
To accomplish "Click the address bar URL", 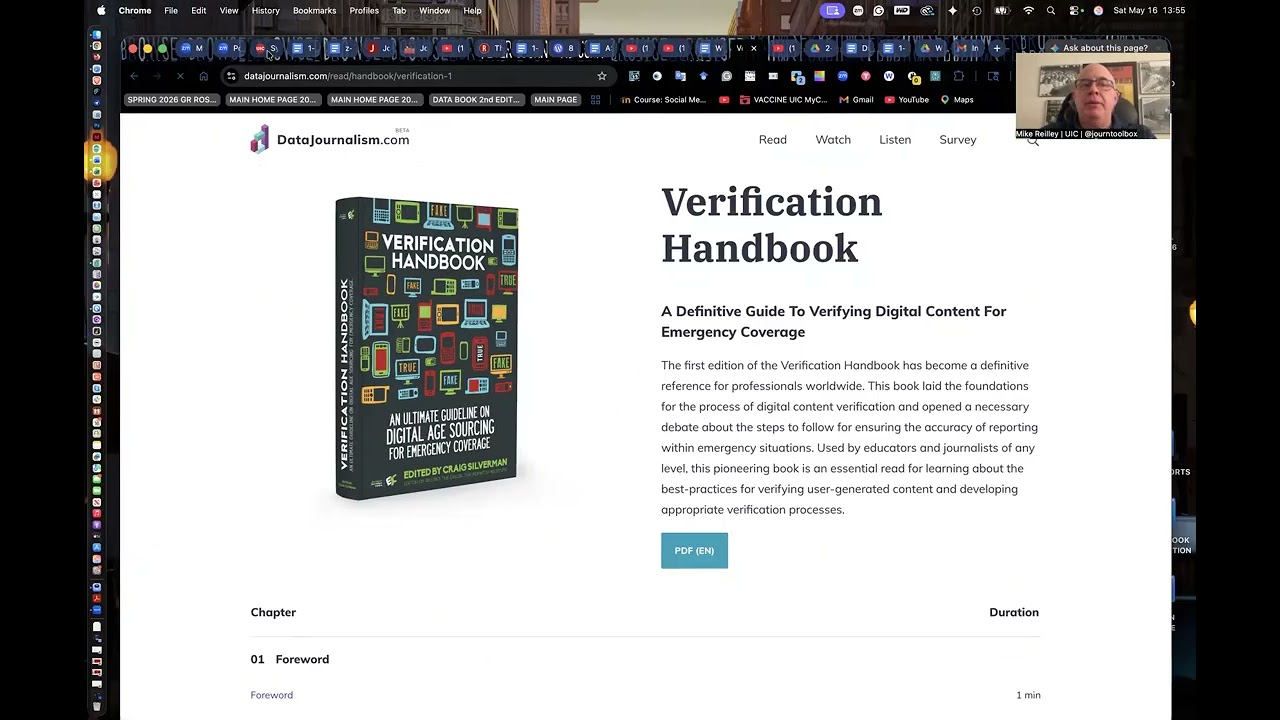I will (x=348, y=76).
